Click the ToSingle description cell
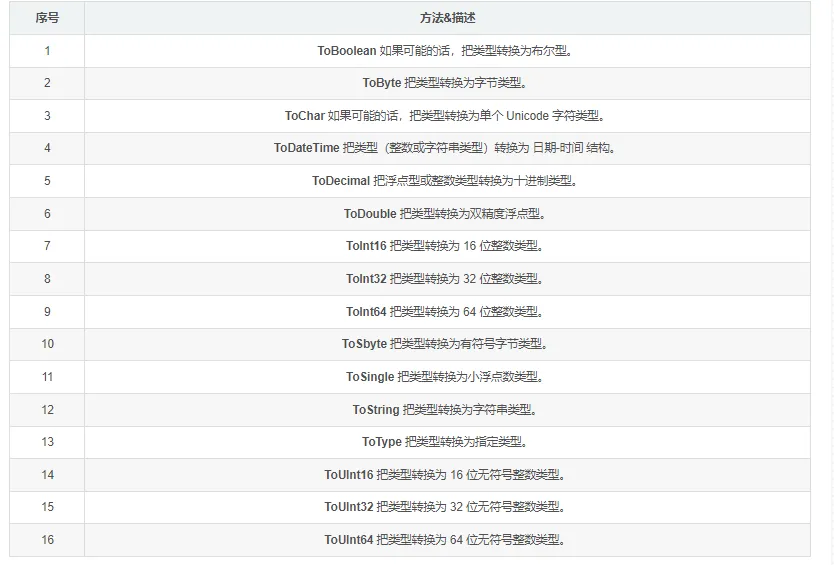This screenshot has width=834, height=565. (447, 377)
